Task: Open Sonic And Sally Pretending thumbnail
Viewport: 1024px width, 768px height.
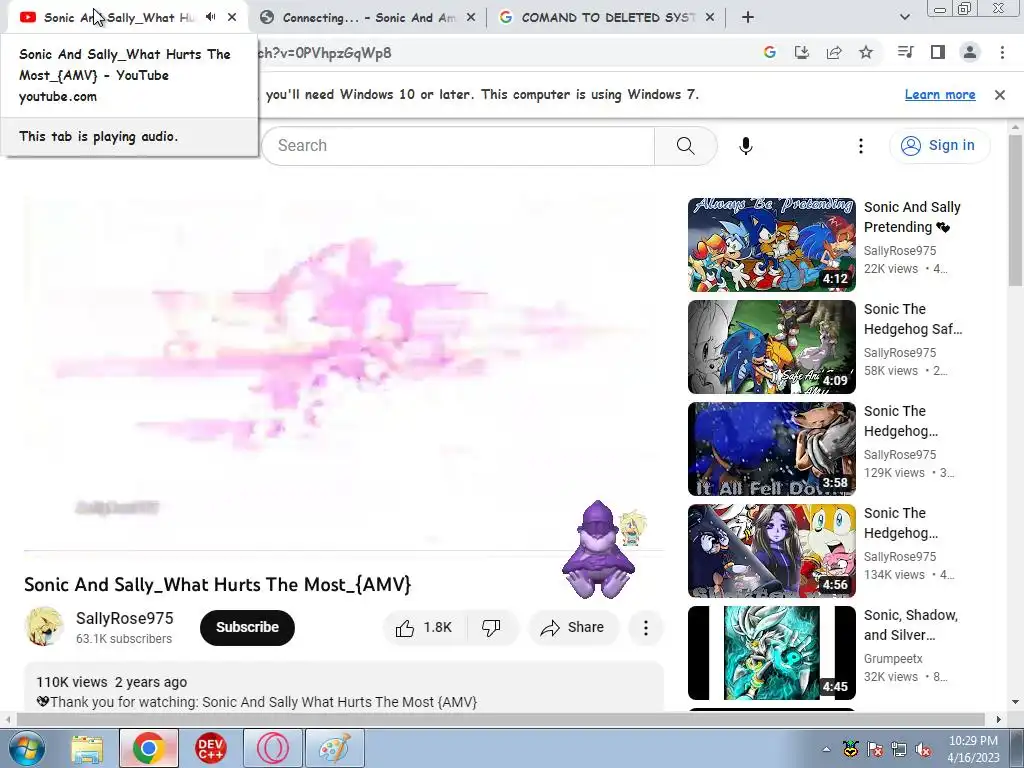Action: [771, 245]
